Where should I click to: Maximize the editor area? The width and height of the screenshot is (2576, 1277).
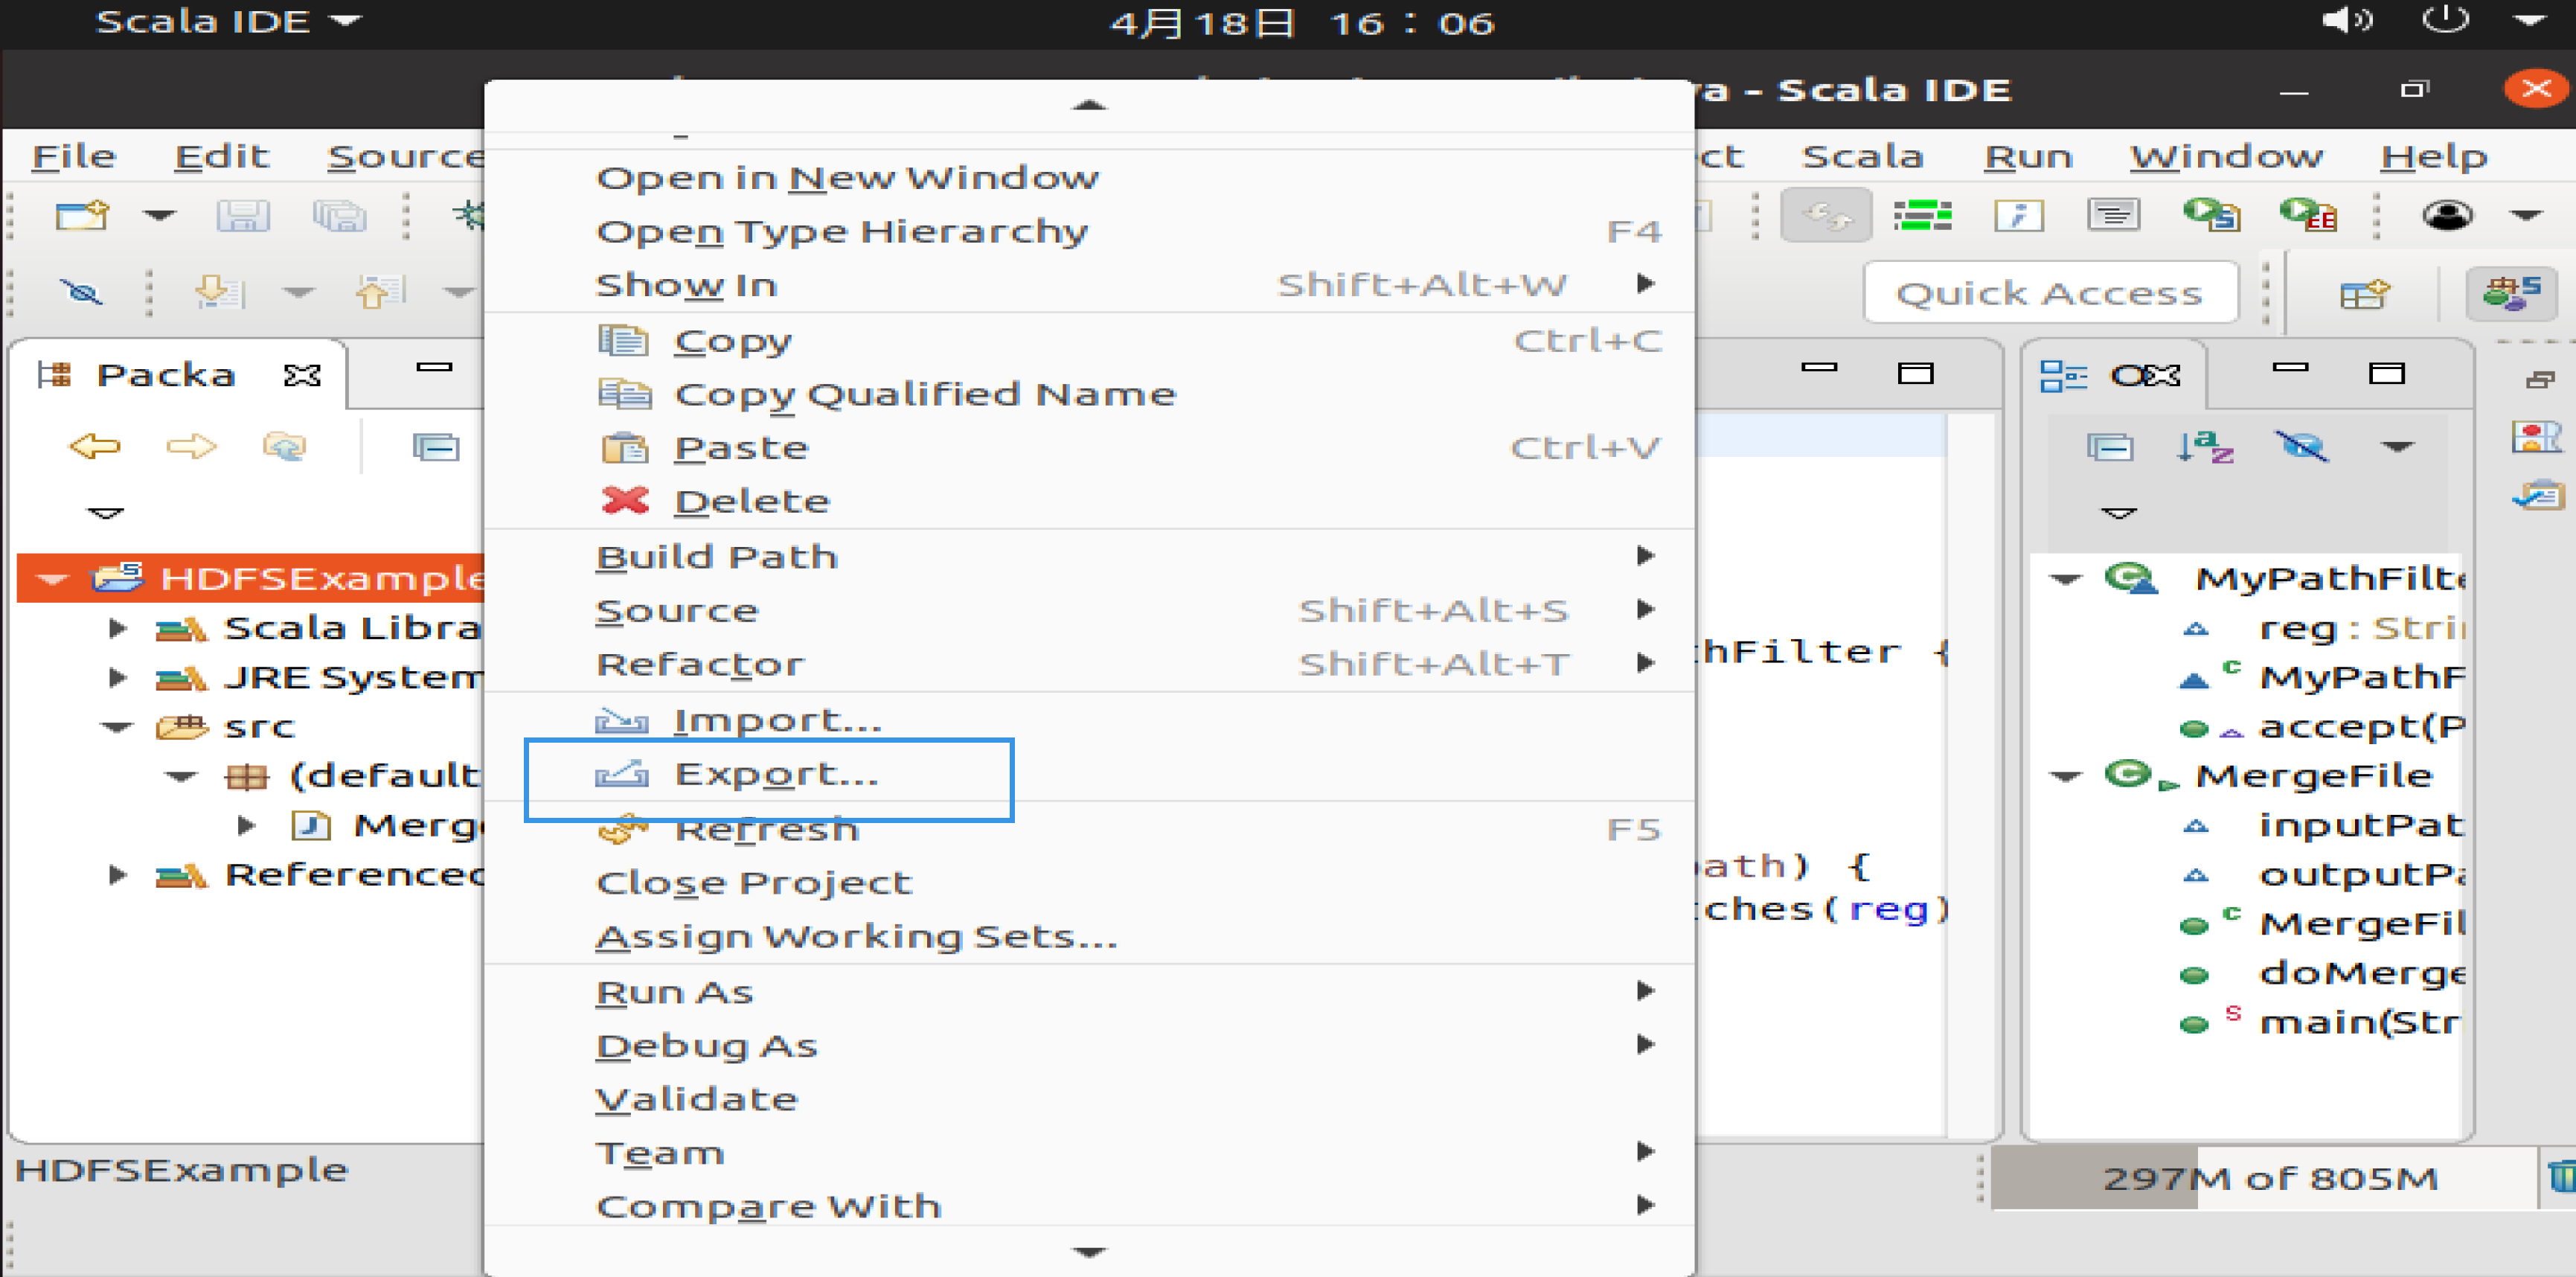coord(1916,373)
